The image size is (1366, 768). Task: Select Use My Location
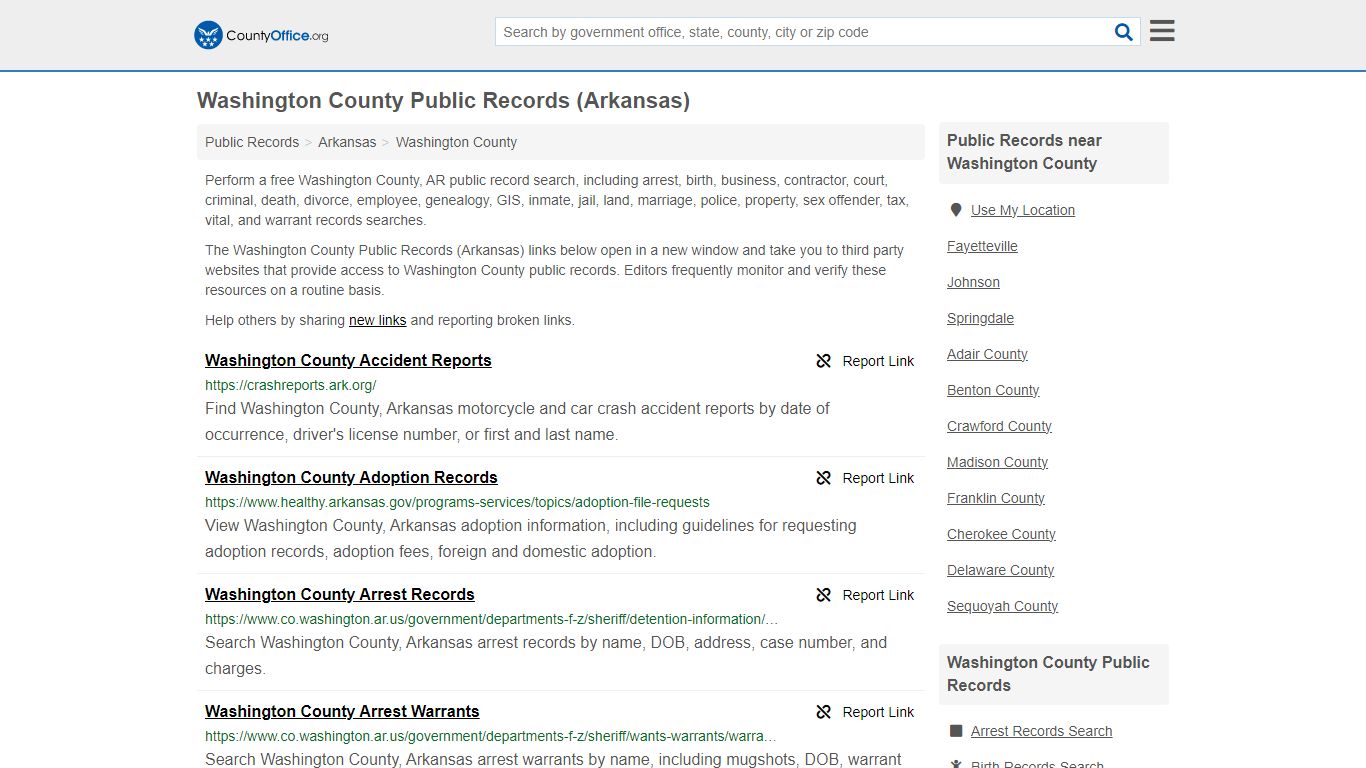click(x=1023, y=210)
